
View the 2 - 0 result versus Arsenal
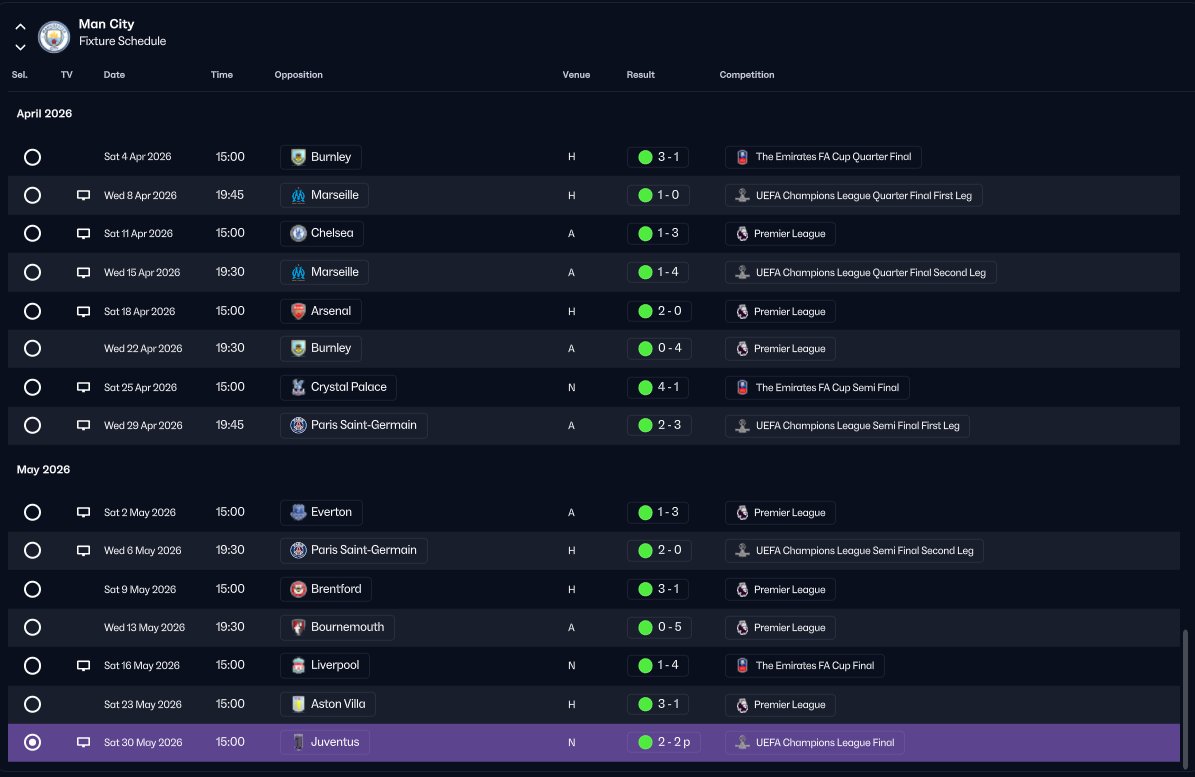[x=659, y=311]
